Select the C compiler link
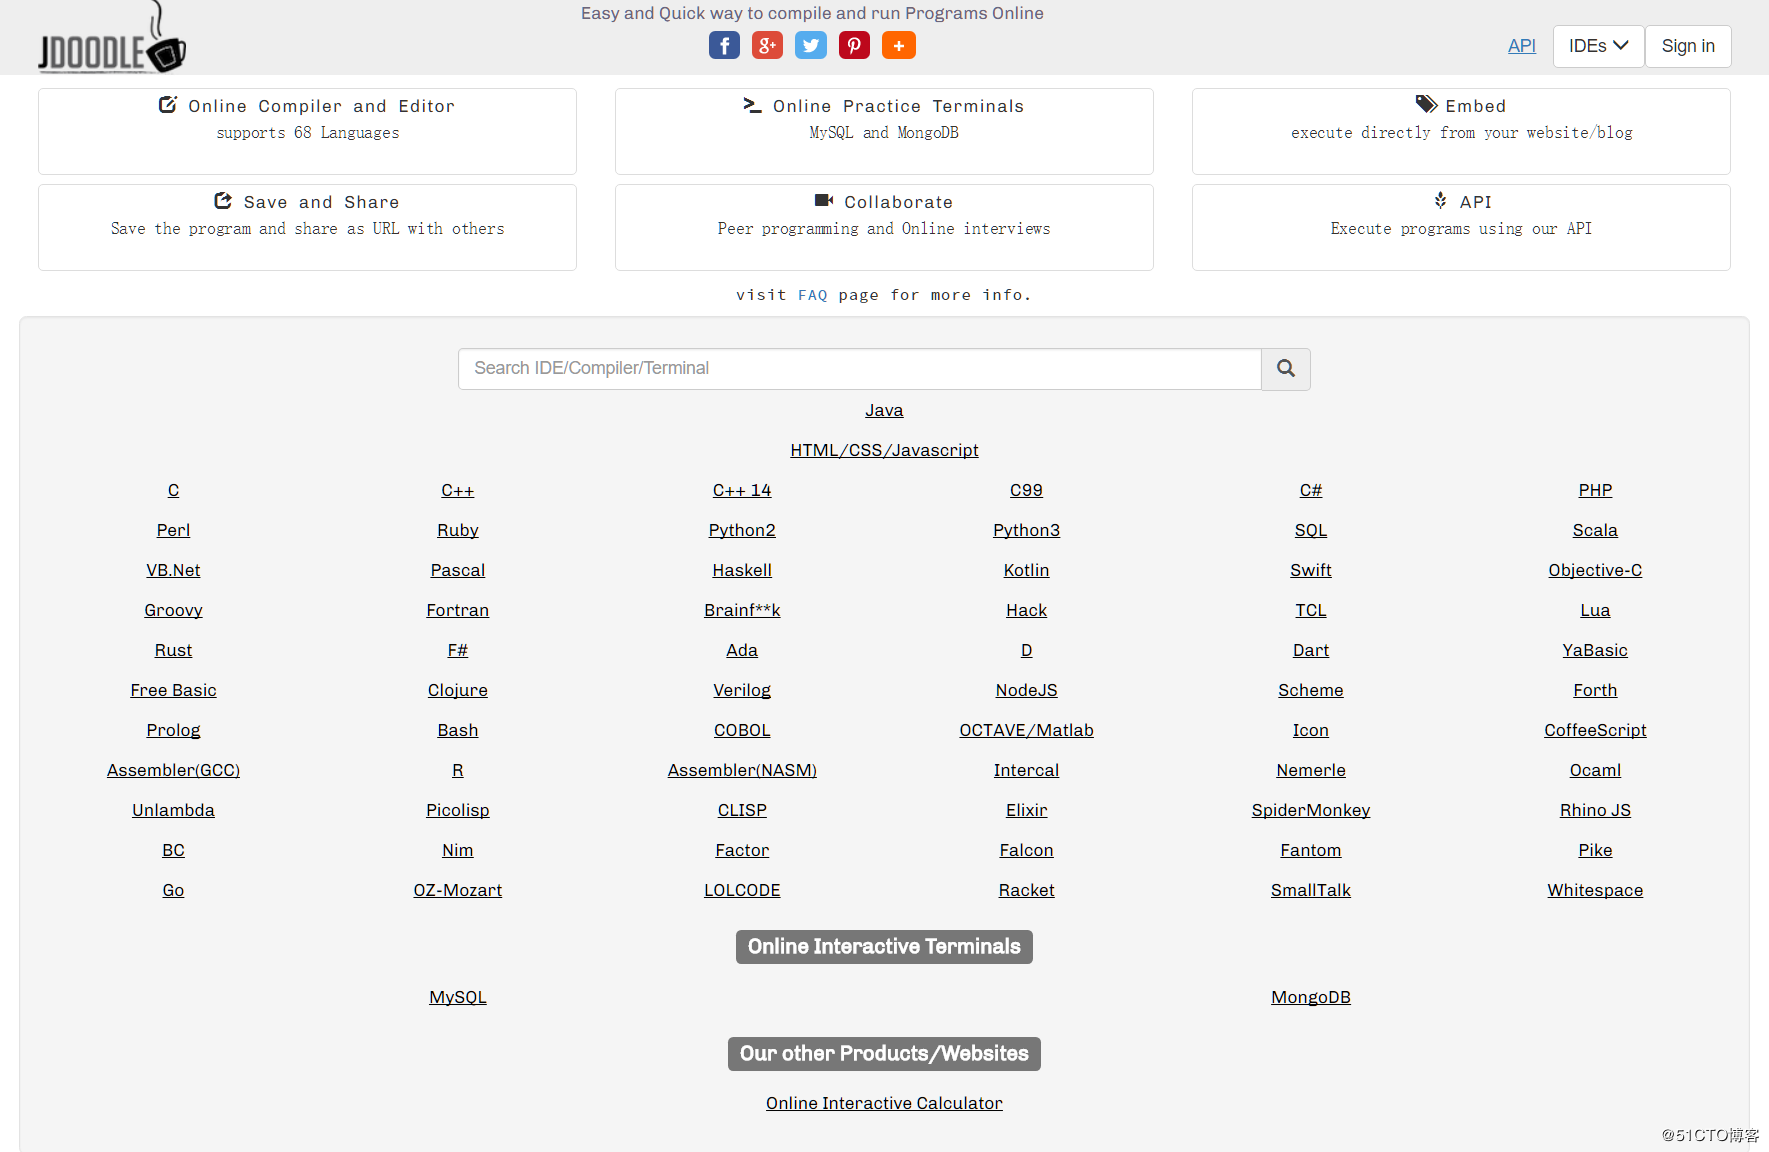 173,490
